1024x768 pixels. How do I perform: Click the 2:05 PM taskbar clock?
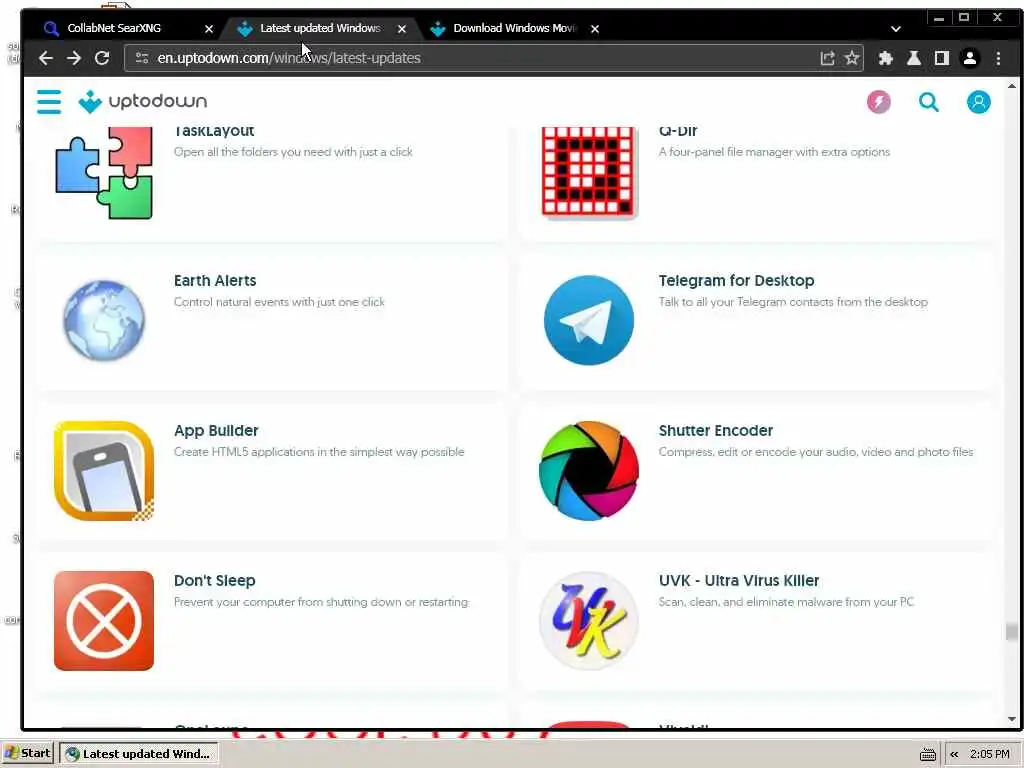[989, 754]
